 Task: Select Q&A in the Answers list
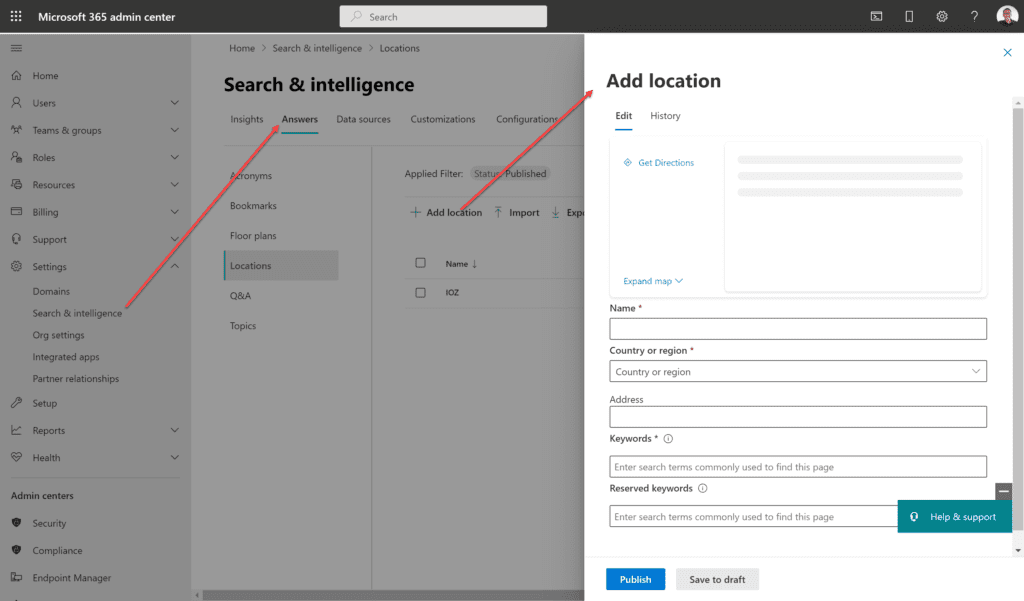coord(240,296)
